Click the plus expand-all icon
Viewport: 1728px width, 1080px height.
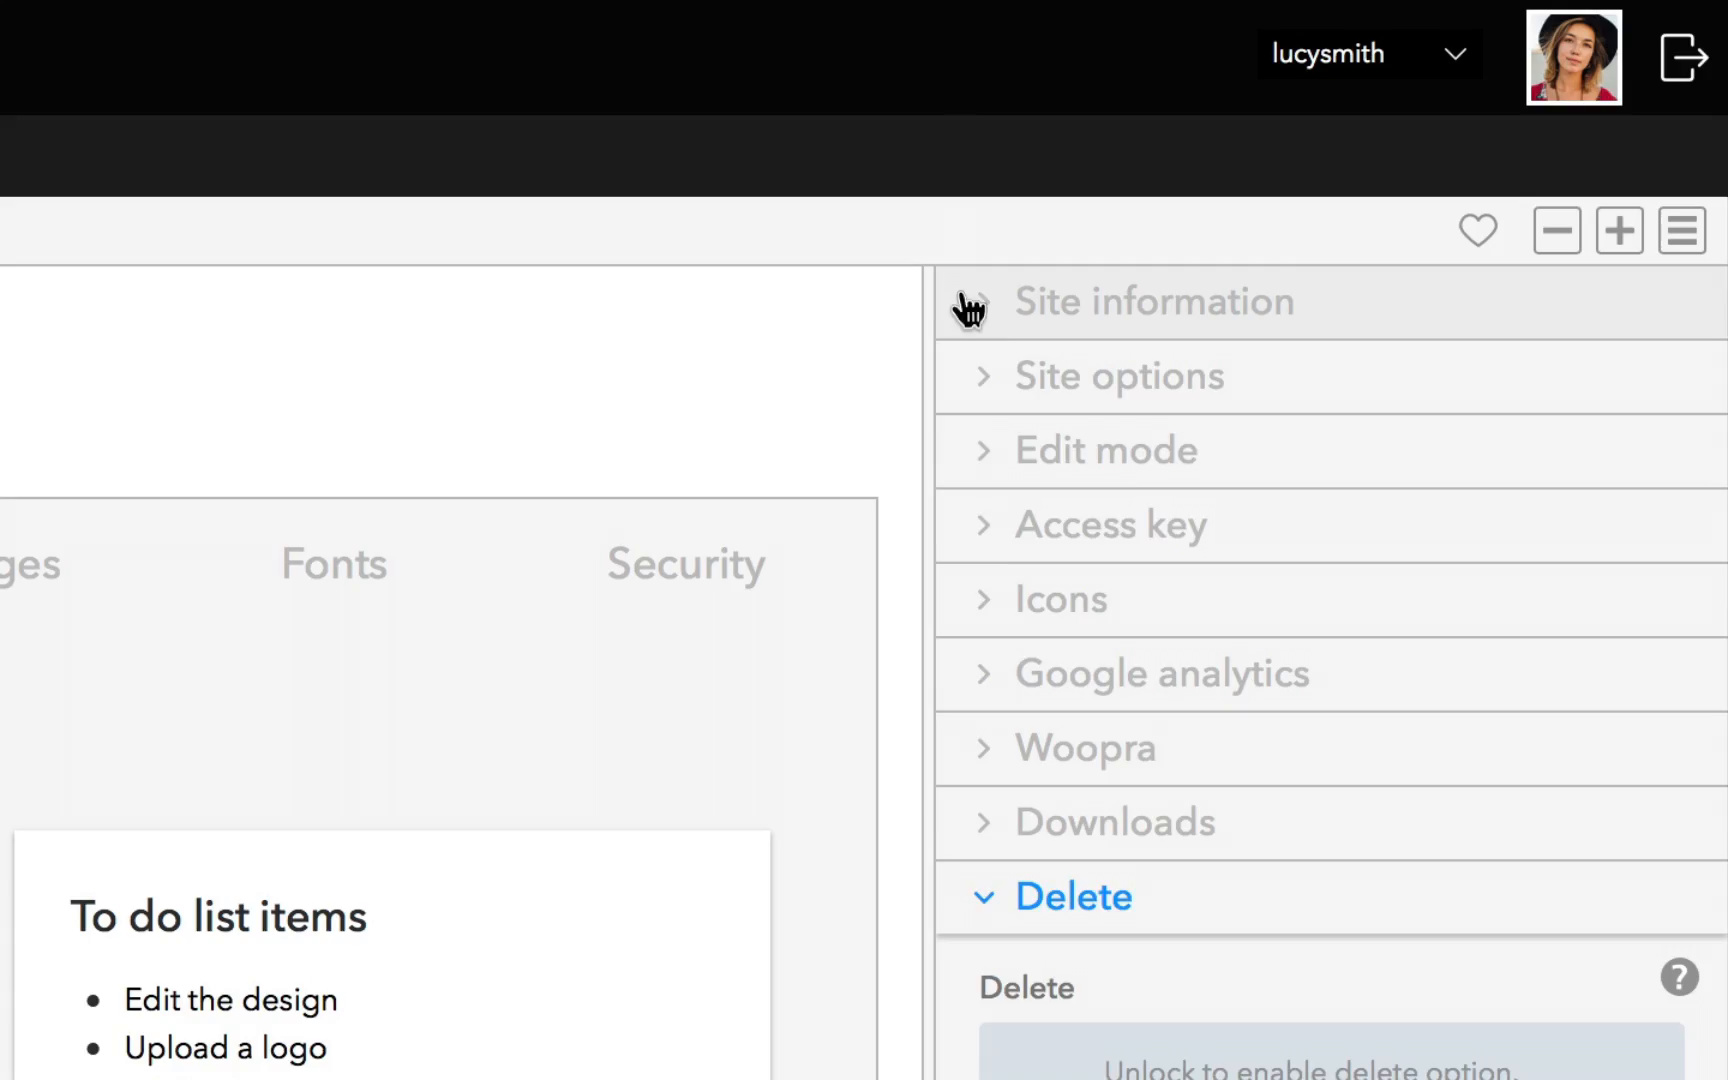(1620, 231)
